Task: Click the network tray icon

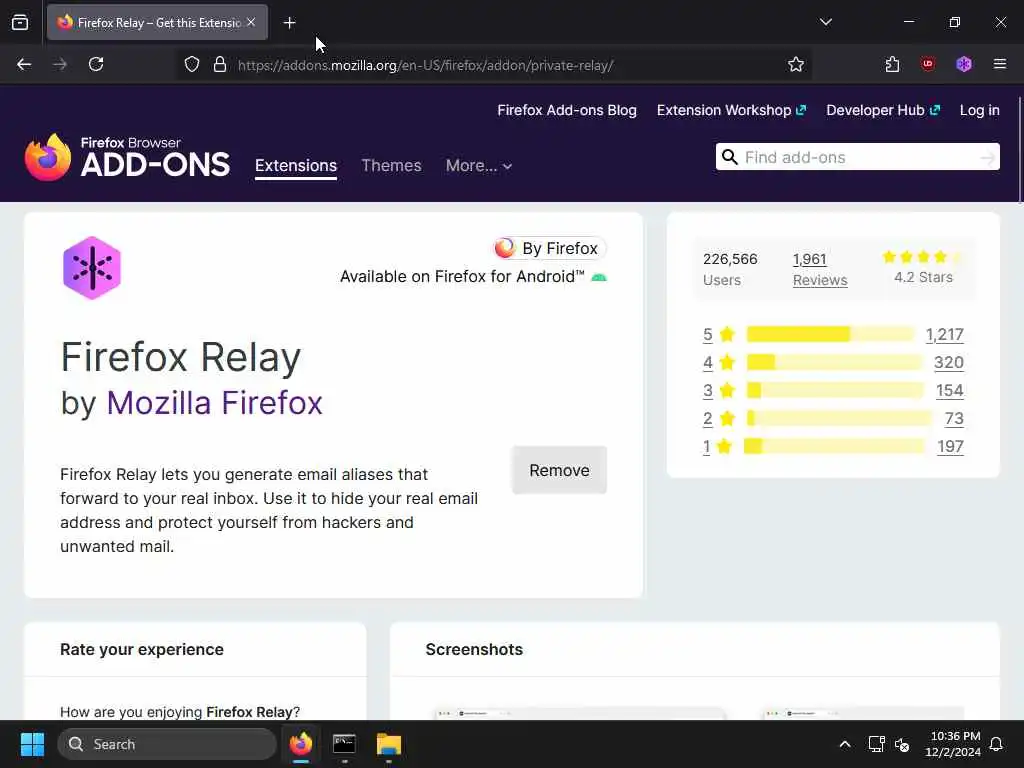Action: (x=876, y=744)
